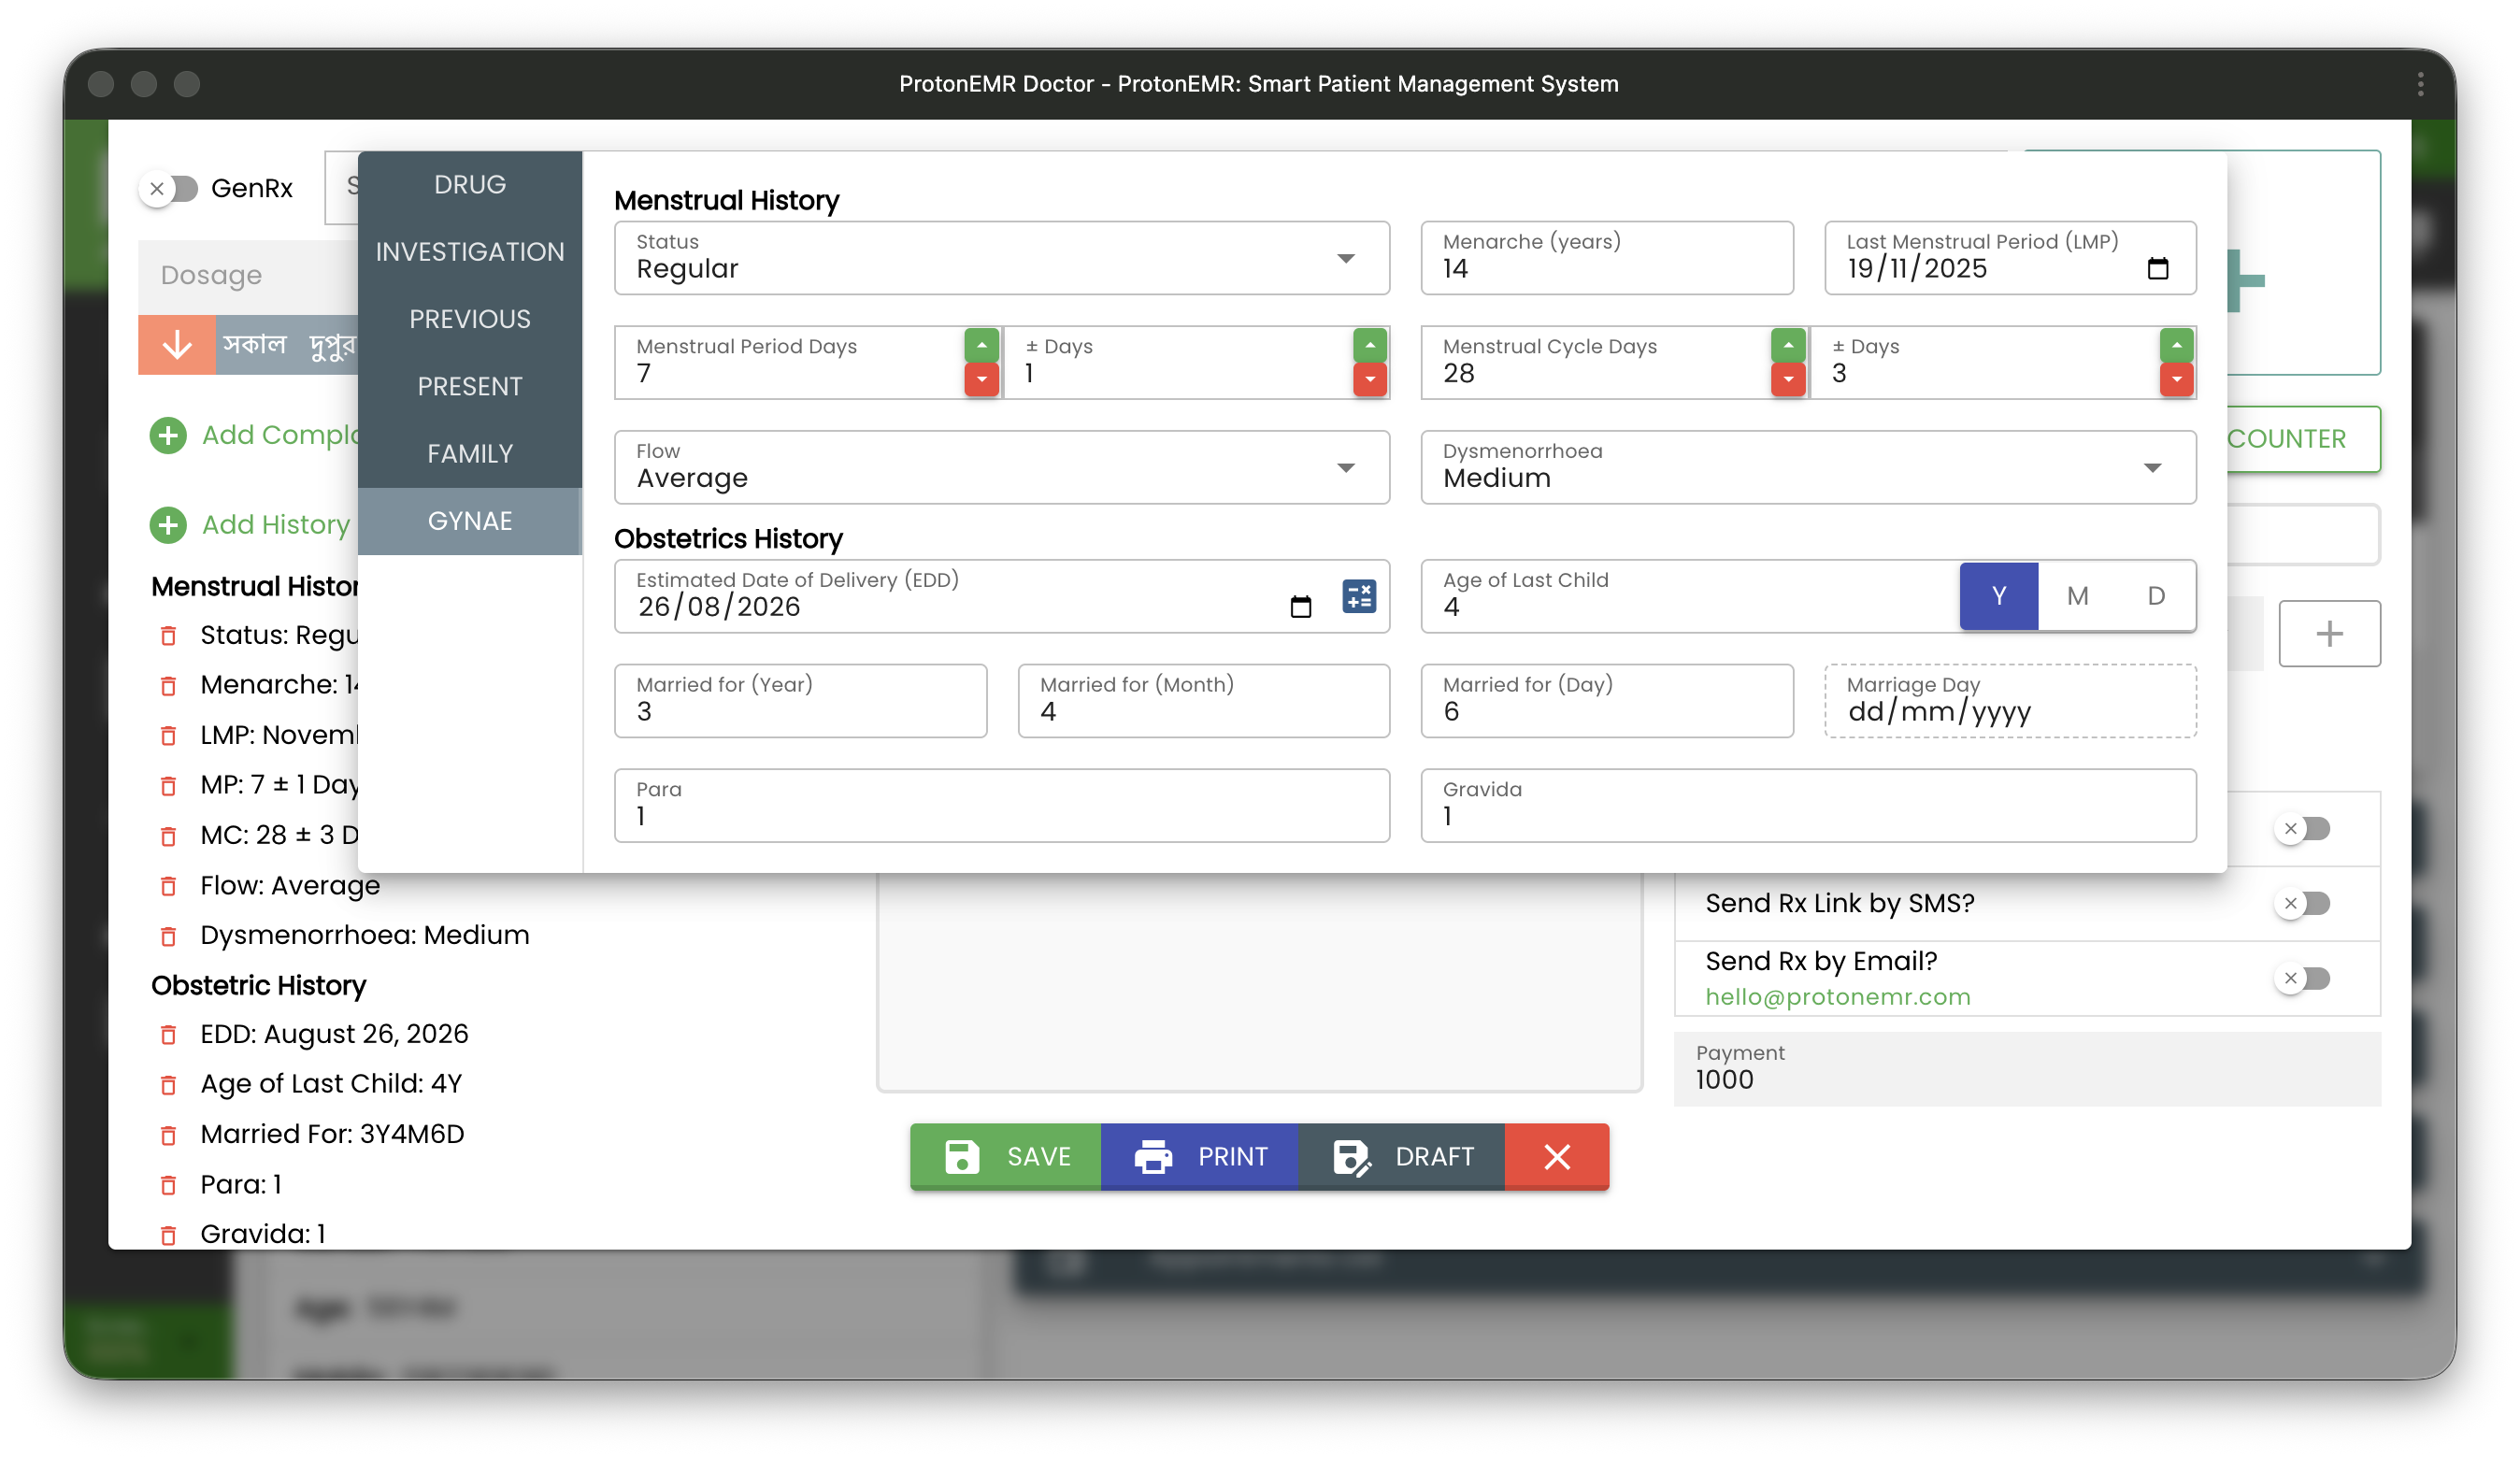Viewport: 2520px width, 1458px height.
Task: Delete the 'Gravida: 1' entry via trash icon
Action: [x=168, y=1235]
